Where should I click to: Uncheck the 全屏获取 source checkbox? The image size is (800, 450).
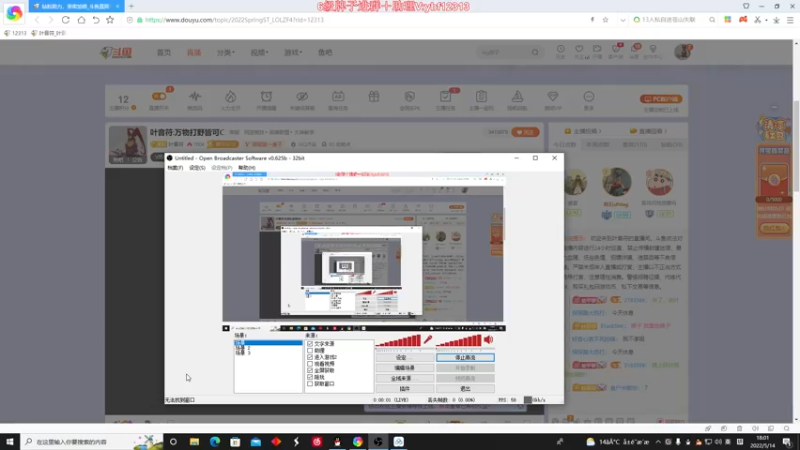(310, 370)
